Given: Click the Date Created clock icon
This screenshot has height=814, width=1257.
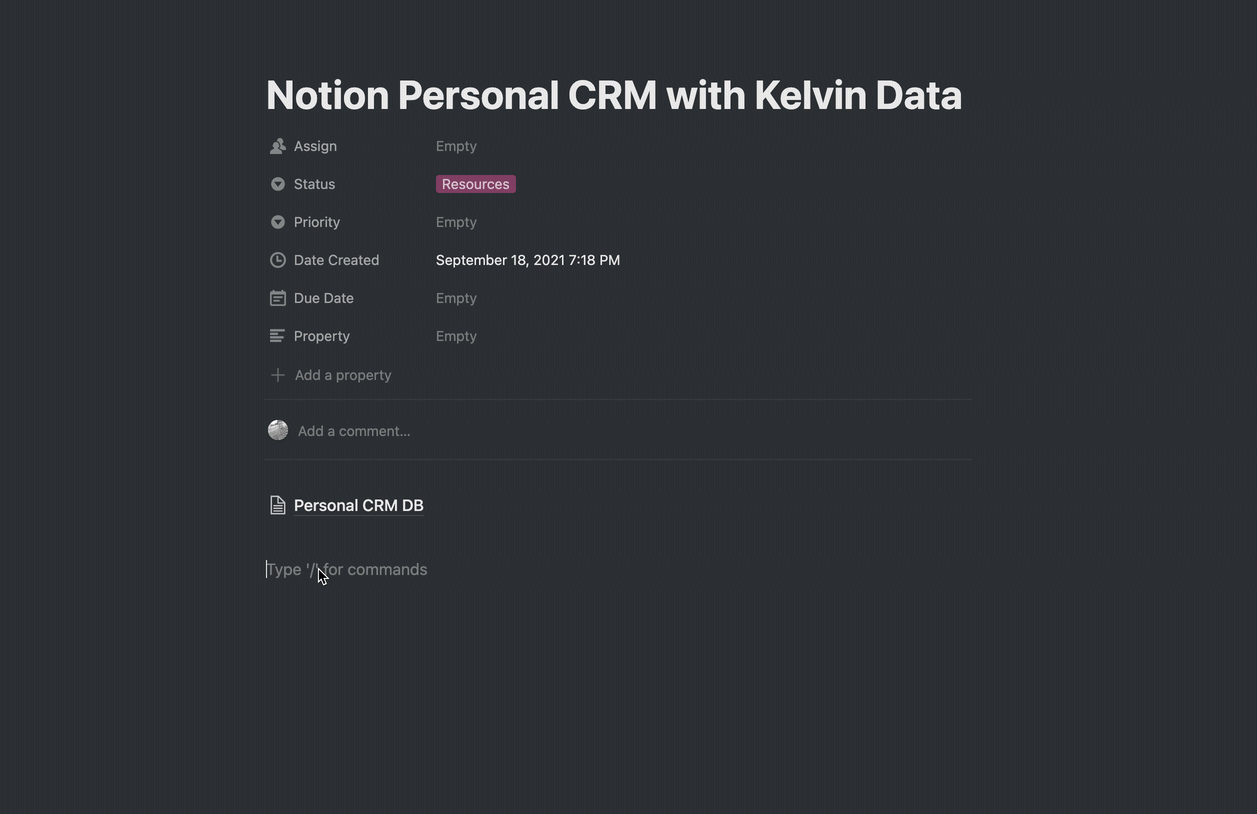Looking at the screenshot, I should coord(278,260).
